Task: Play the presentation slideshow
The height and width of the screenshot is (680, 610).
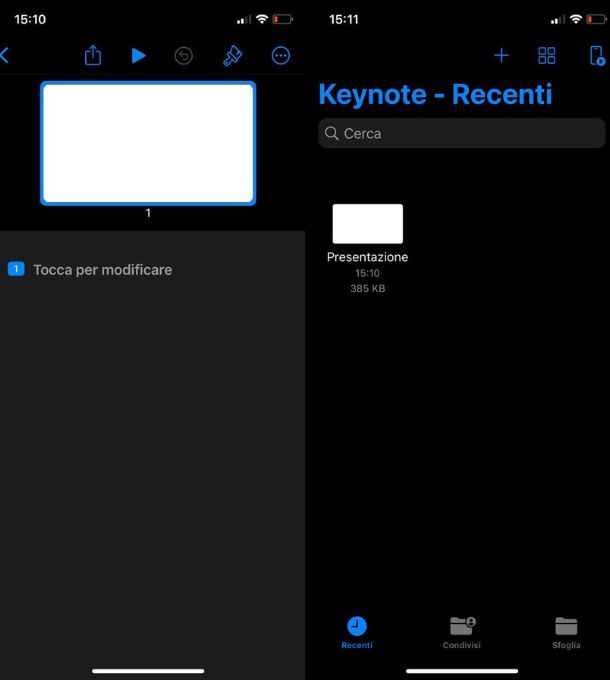Action: pos(138,56)
